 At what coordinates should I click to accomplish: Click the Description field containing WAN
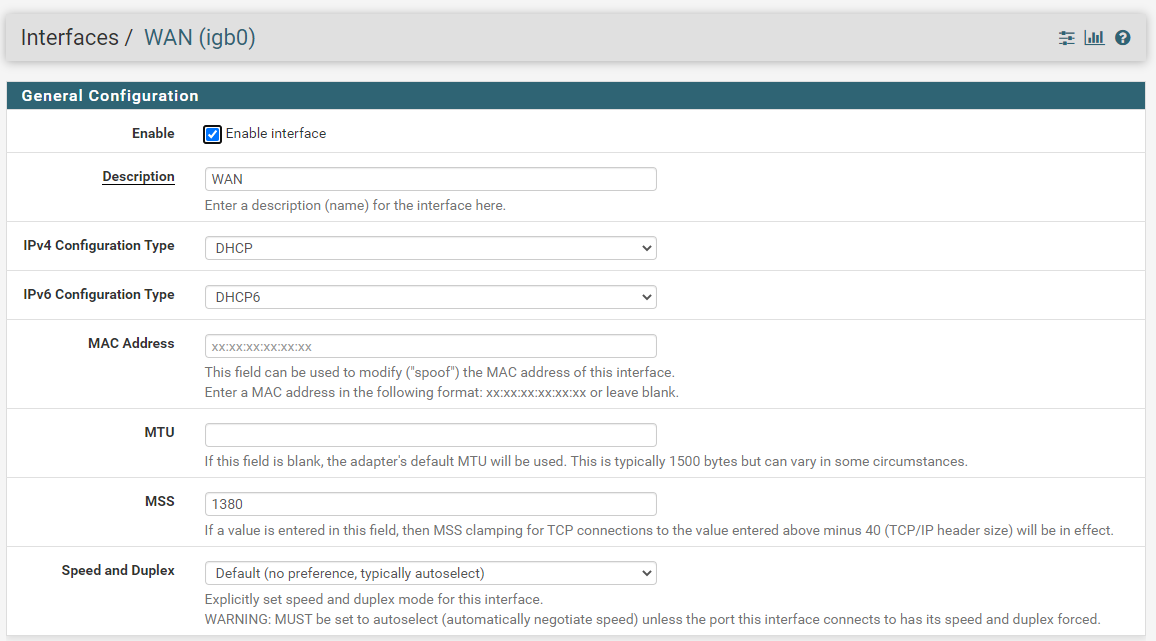[430, 179]
